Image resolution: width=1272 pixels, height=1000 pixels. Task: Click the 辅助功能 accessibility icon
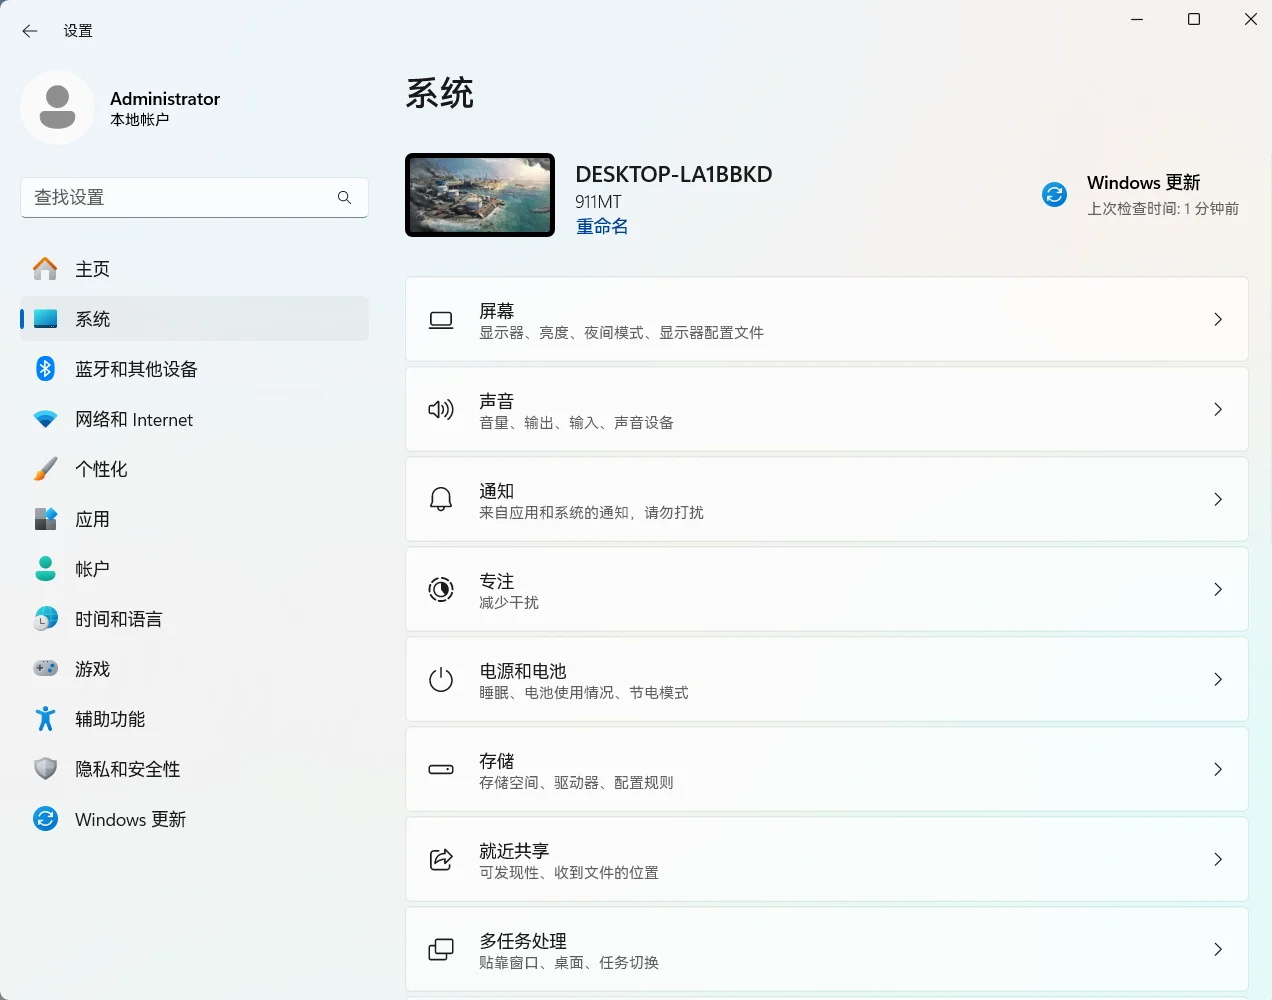[45, 719]
